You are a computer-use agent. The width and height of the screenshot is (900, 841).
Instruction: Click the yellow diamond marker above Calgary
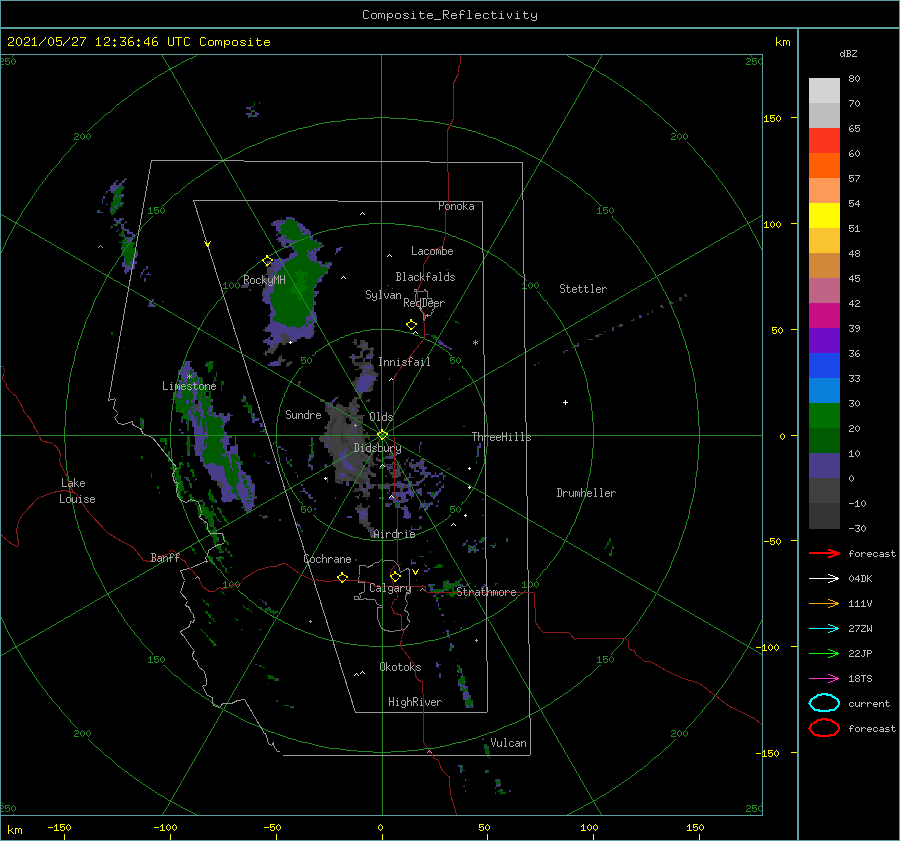[395, 576]
